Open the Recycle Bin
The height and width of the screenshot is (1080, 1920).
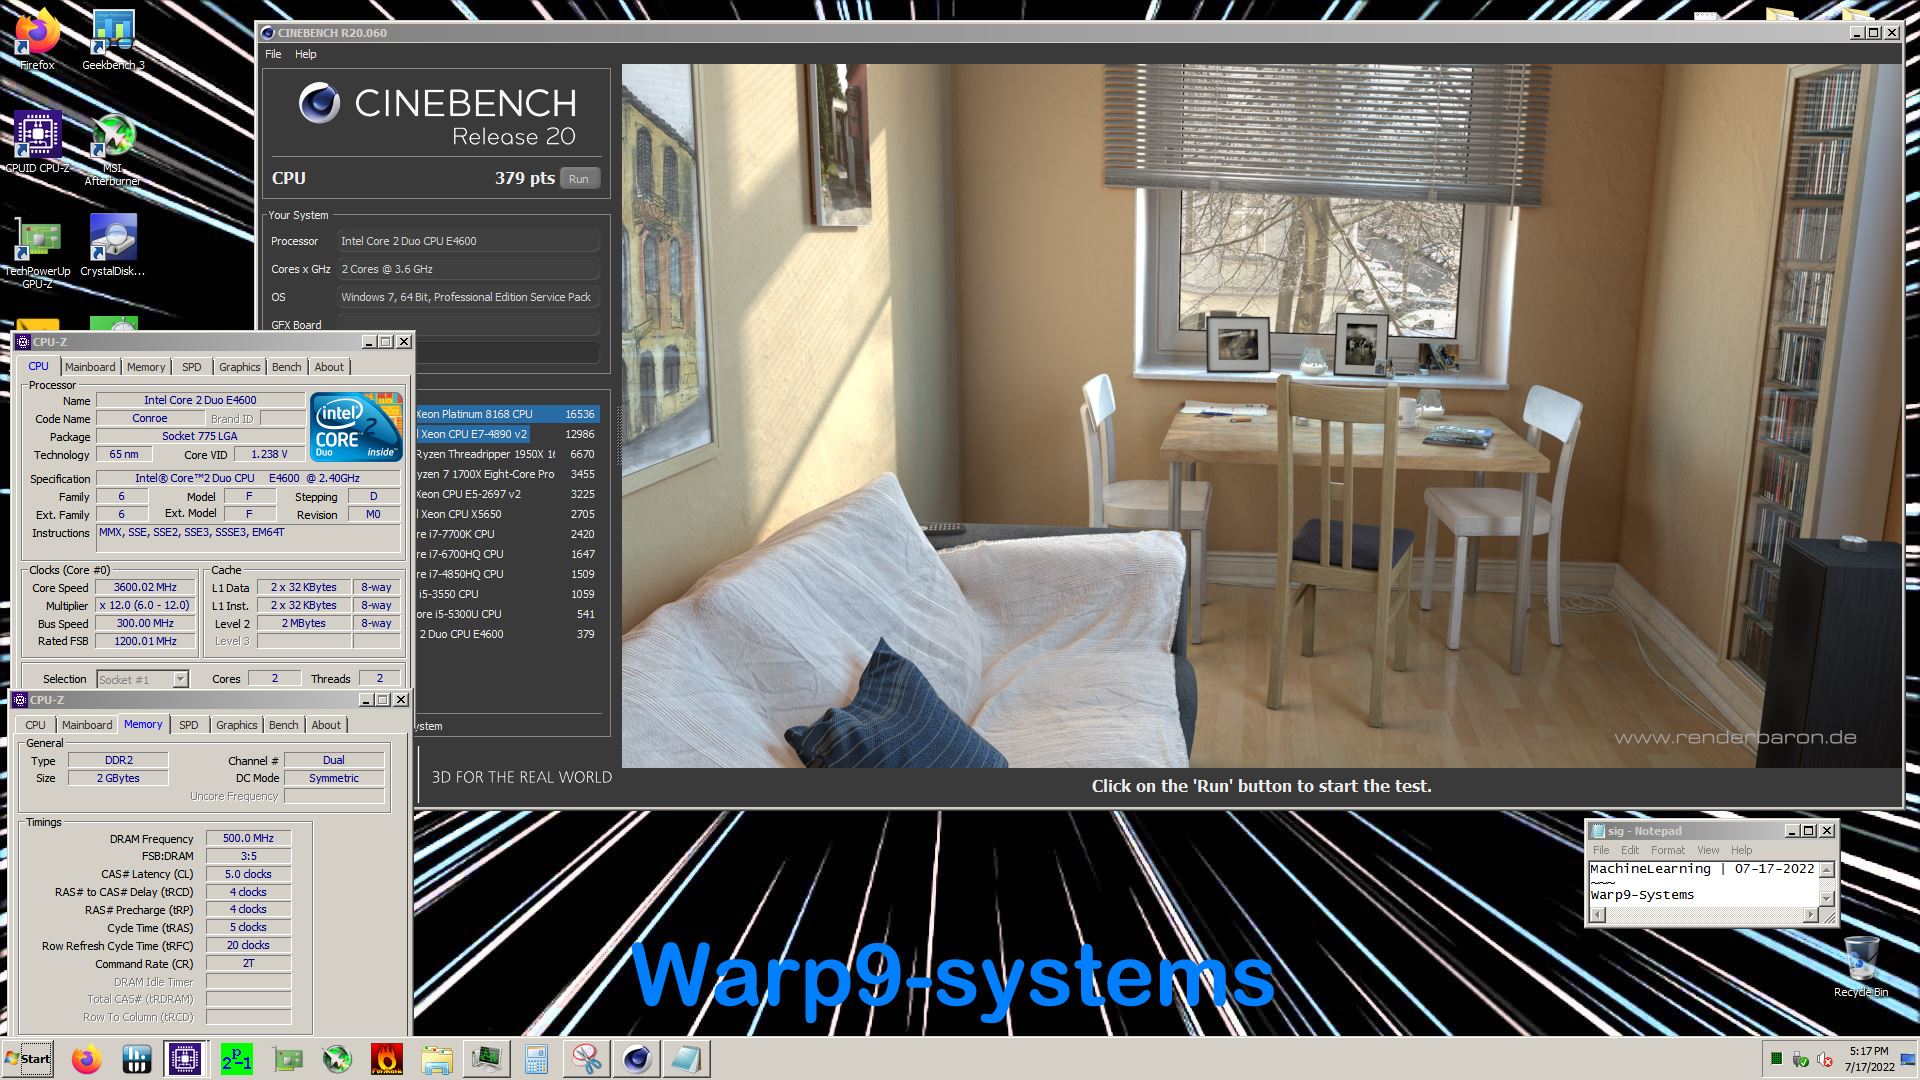click(1861, 966)
